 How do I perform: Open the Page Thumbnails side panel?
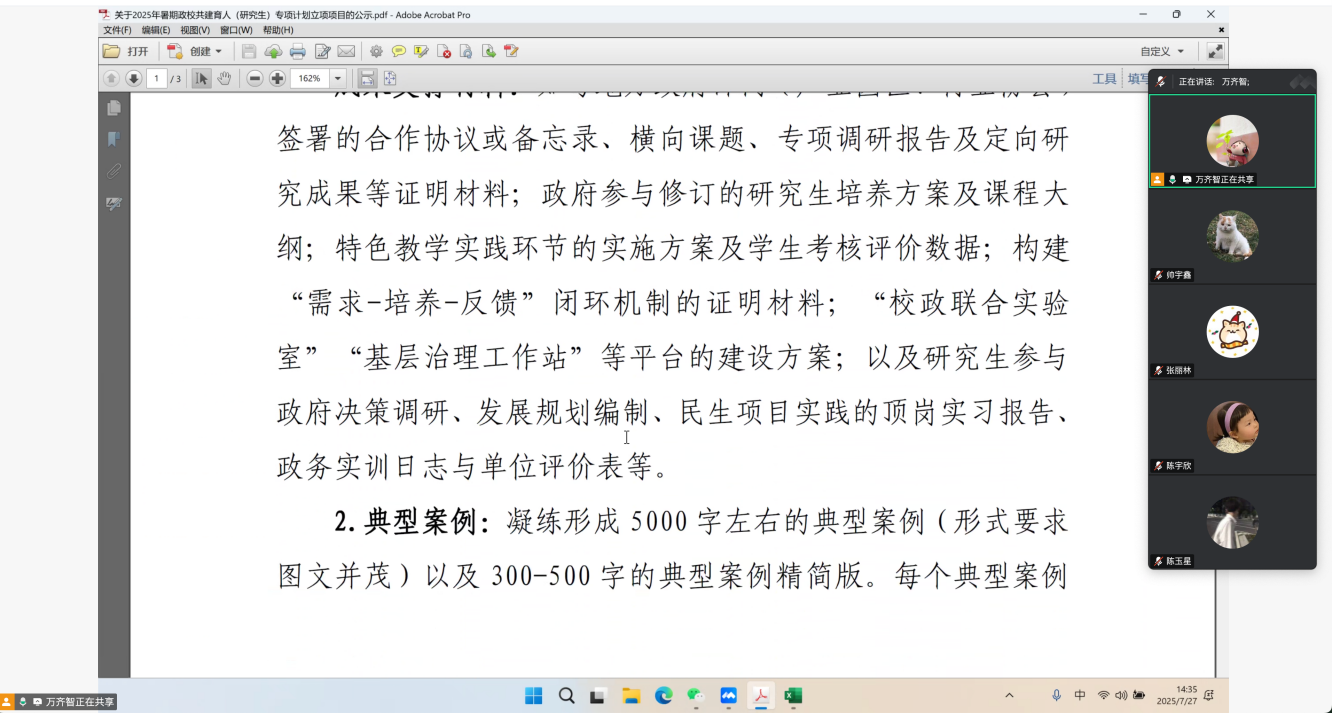pos(114,107)
